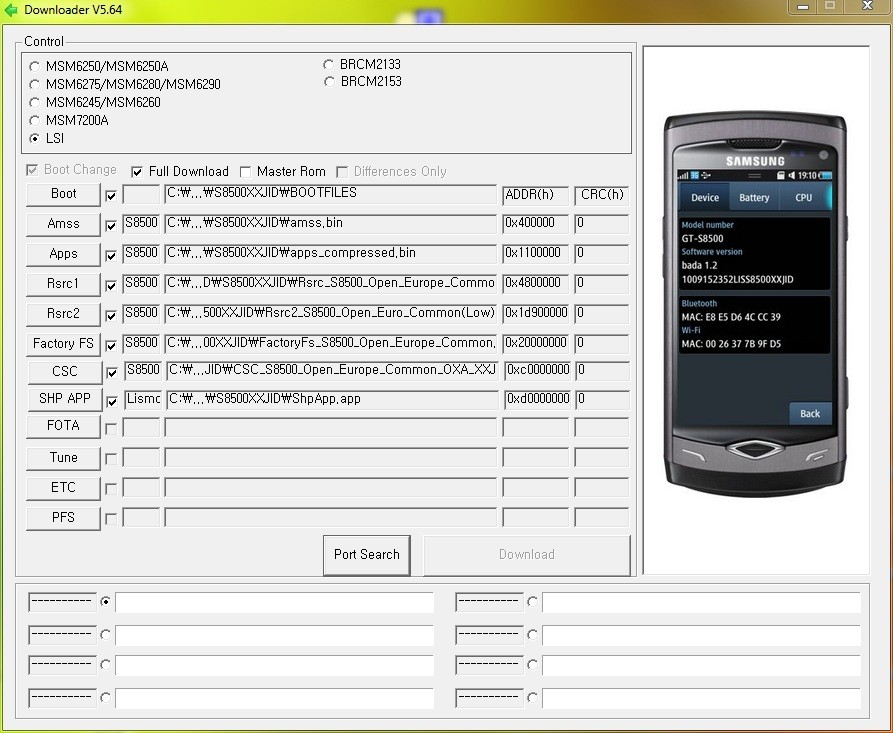The image size is (893, 733).
Task: Select the LSI radio button
Action: point(36,138)
